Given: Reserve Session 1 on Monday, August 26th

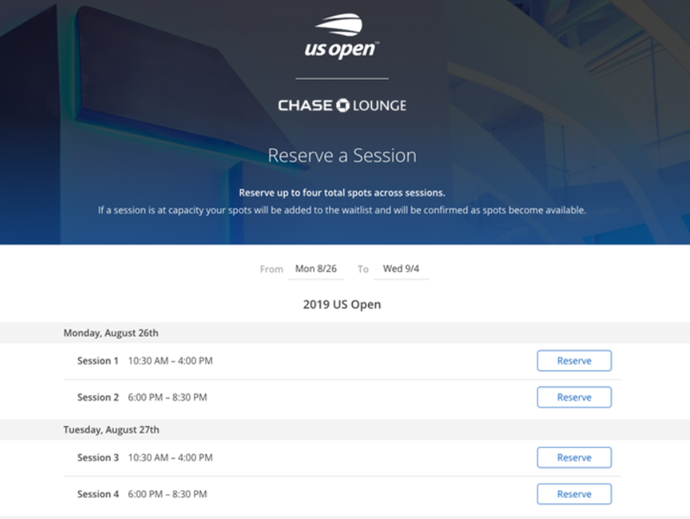Looking at the screenshot, I should pos(574,361).
